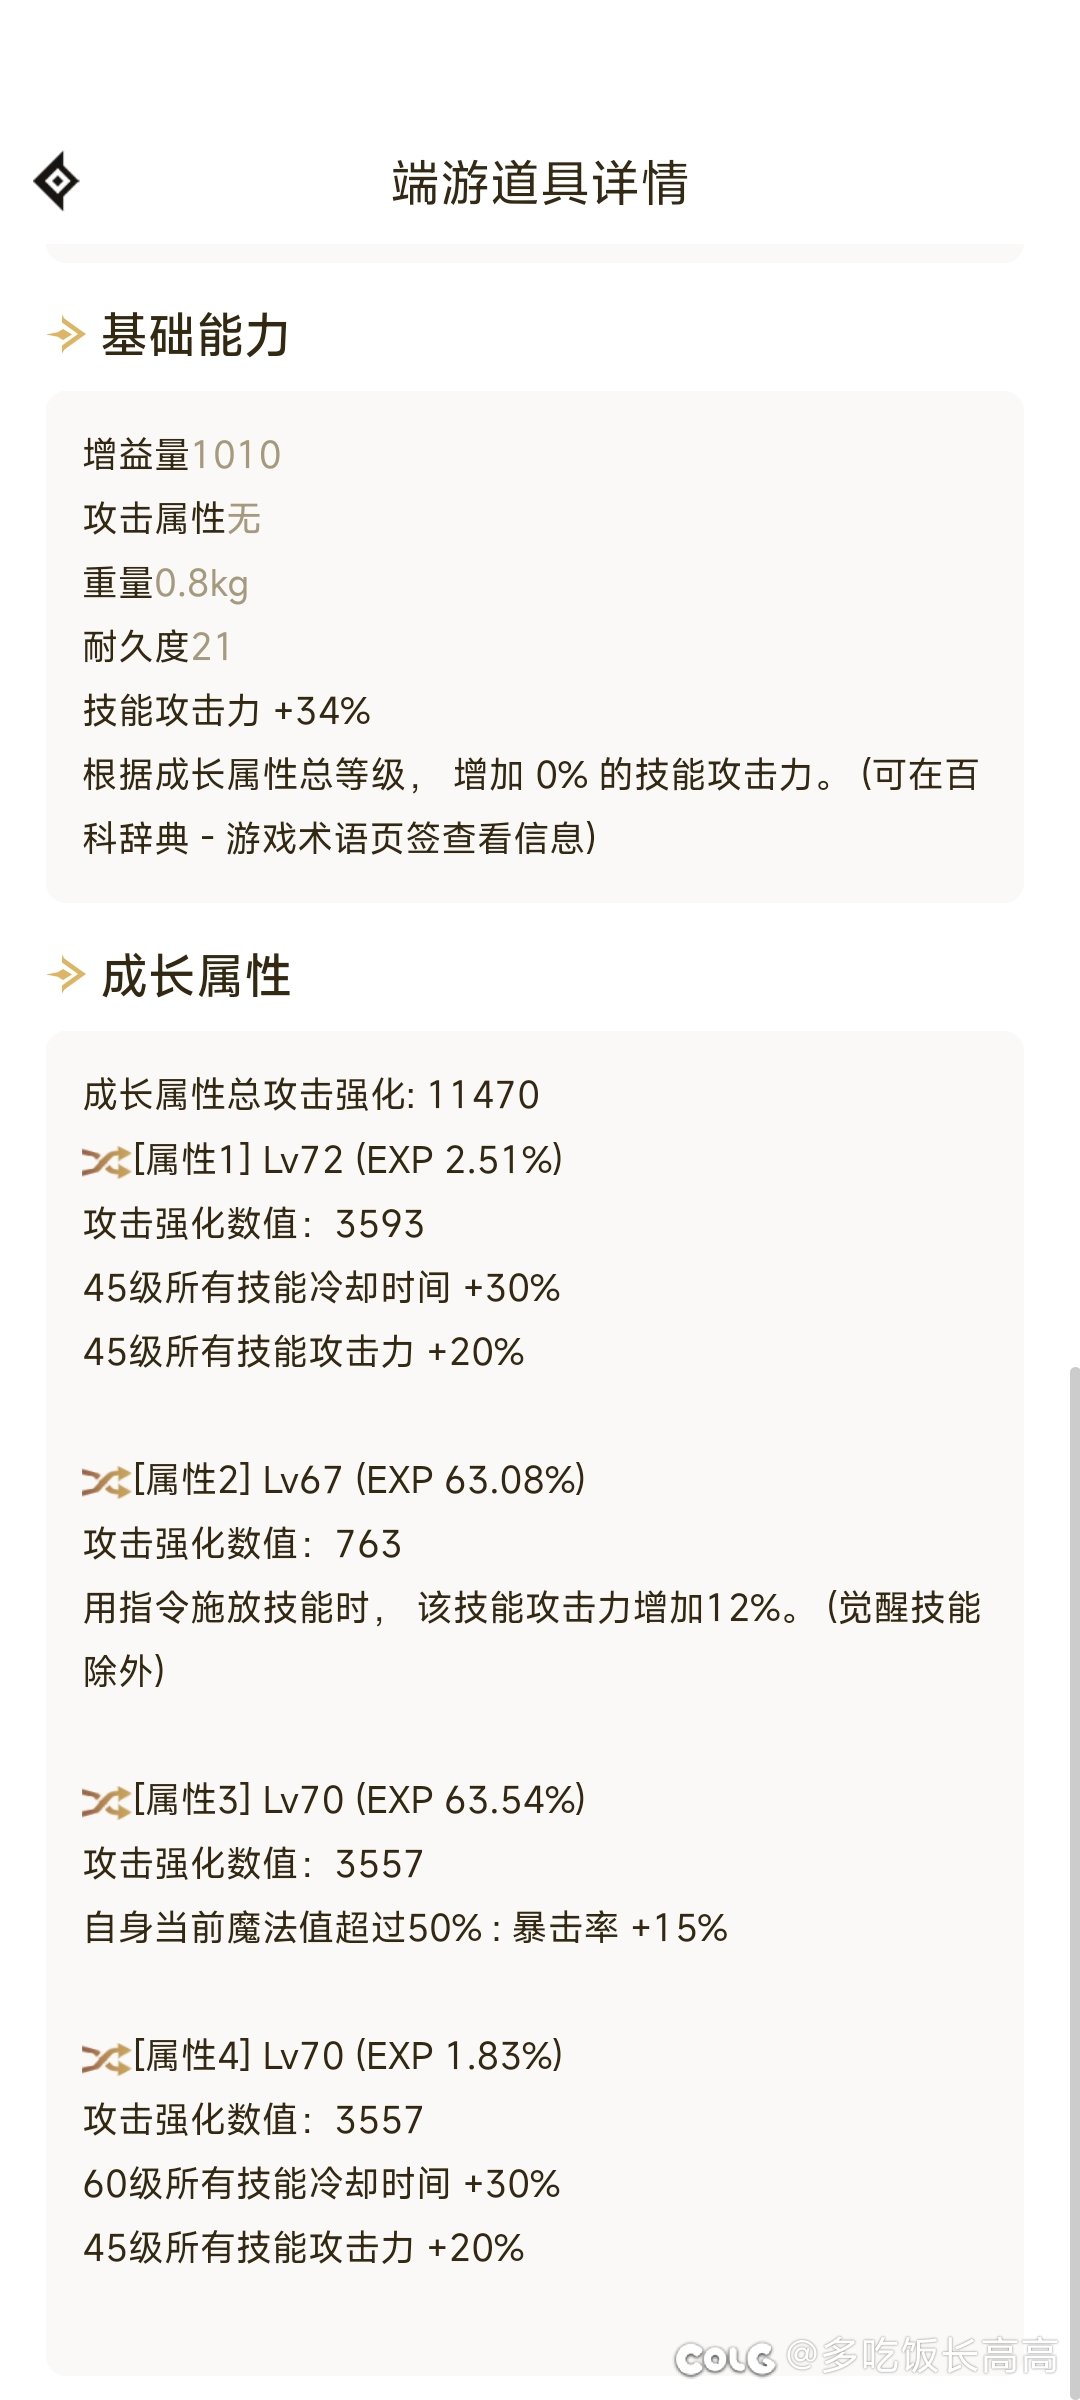Tap the 增益量 1010 stat line
Image resolution: width=1080 pixels, height=2400 pixels.
tap(182, 455)
